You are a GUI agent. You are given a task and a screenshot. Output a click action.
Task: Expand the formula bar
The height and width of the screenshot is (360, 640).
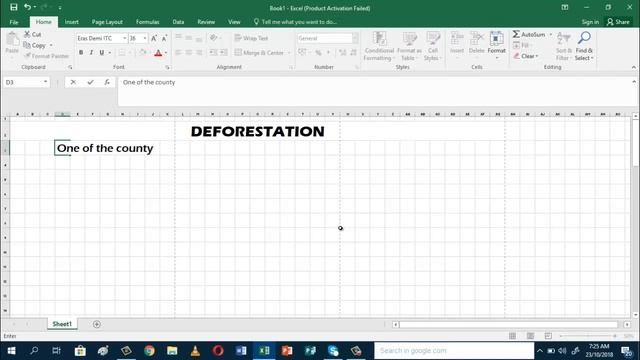[x=634, y=82]
